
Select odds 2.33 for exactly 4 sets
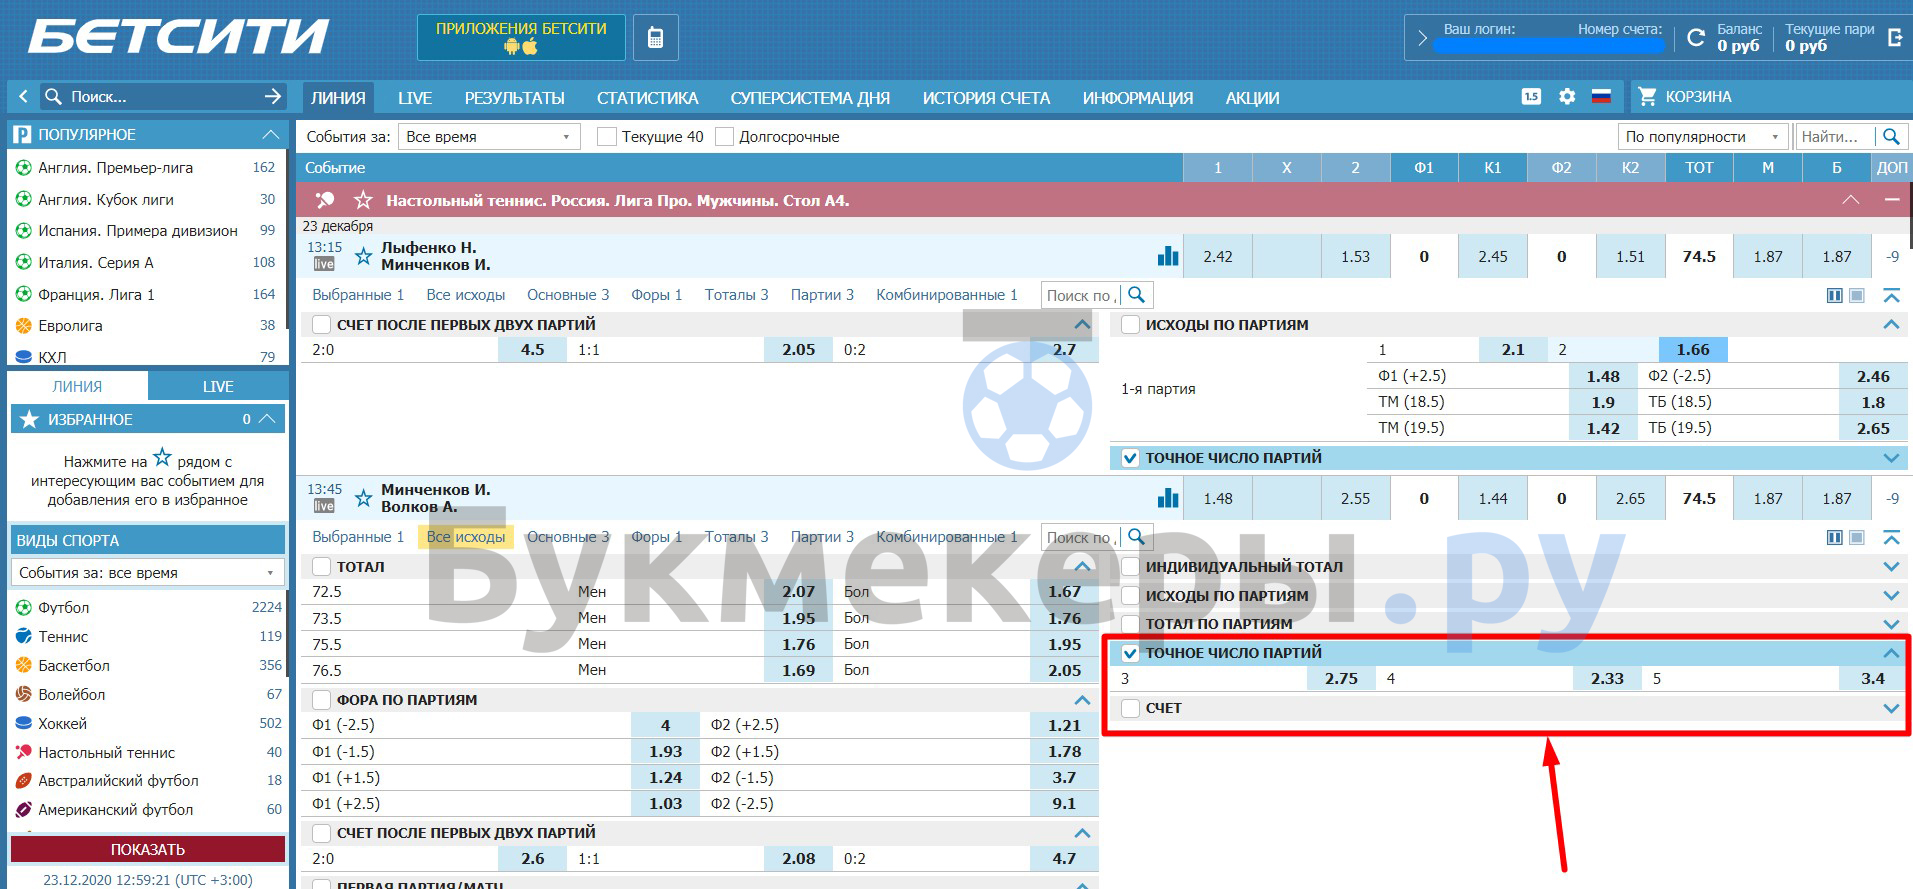(1606, 678)
